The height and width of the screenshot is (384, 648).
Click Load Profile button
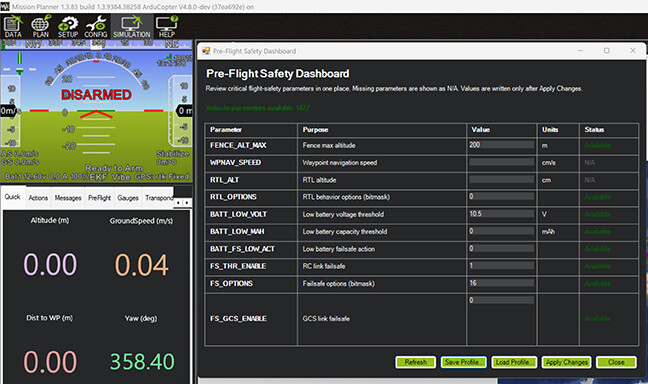(x=514, y=363)
